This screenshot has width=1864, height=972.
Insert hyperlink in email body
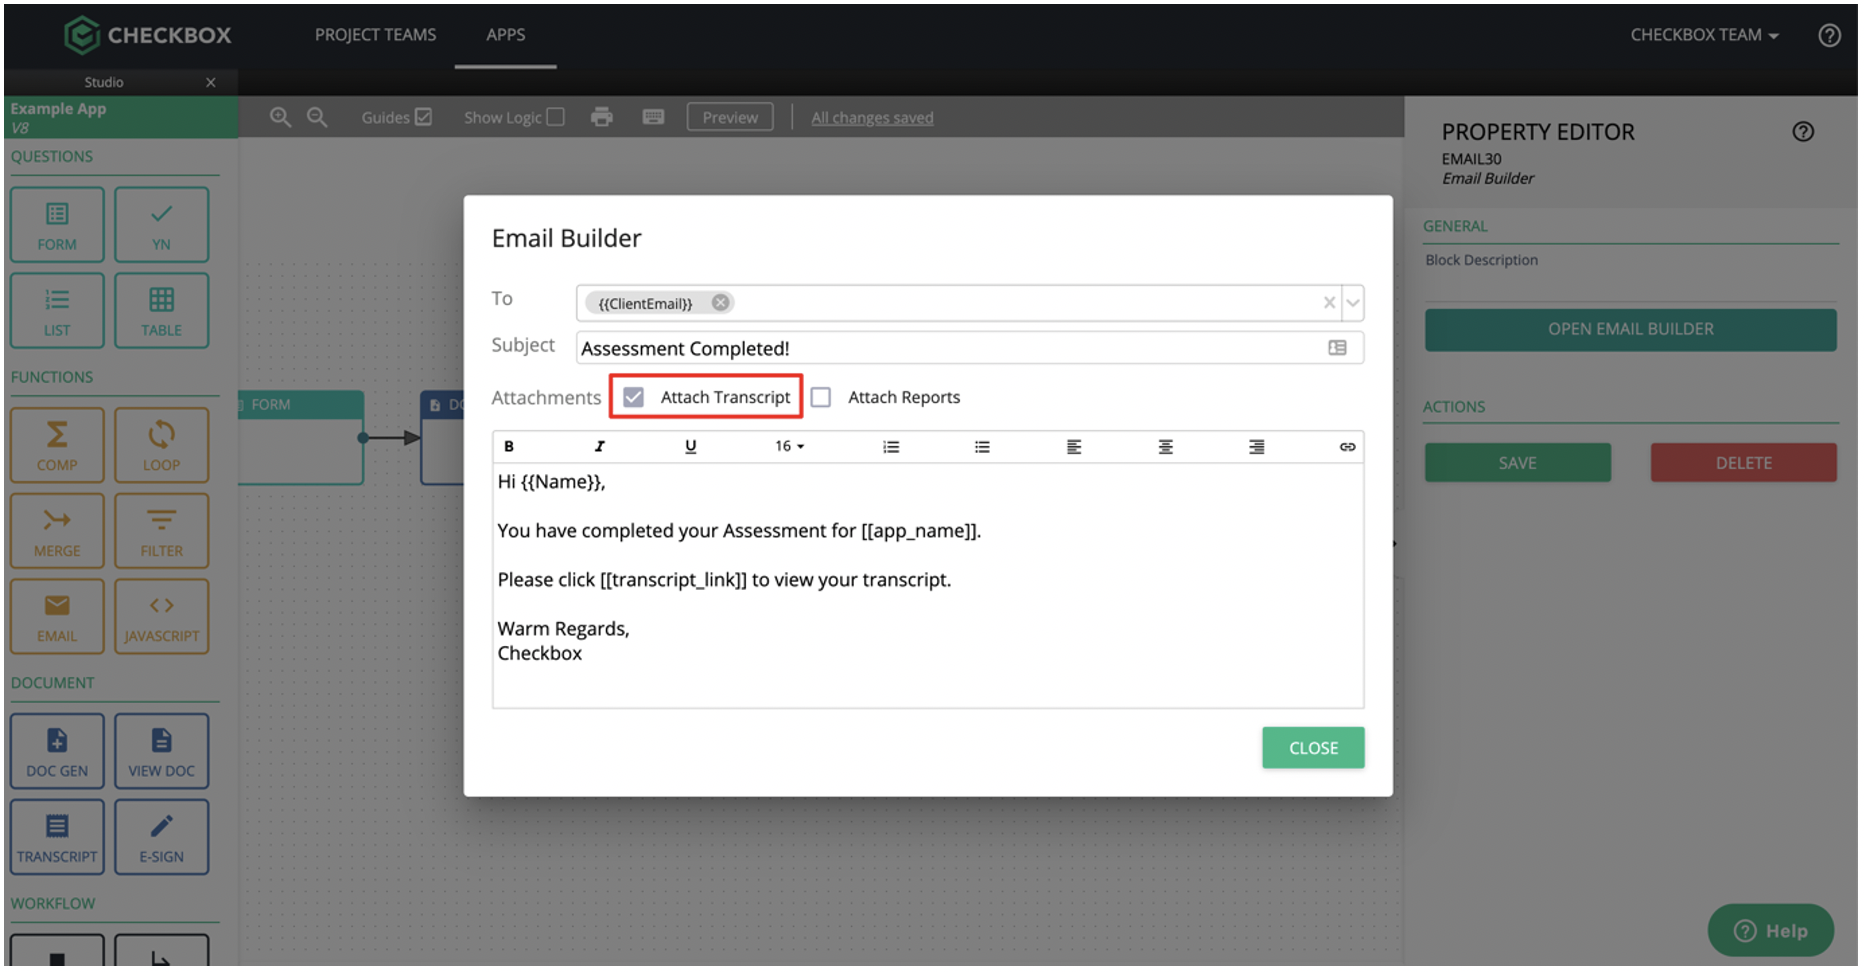click(1347, 447)
